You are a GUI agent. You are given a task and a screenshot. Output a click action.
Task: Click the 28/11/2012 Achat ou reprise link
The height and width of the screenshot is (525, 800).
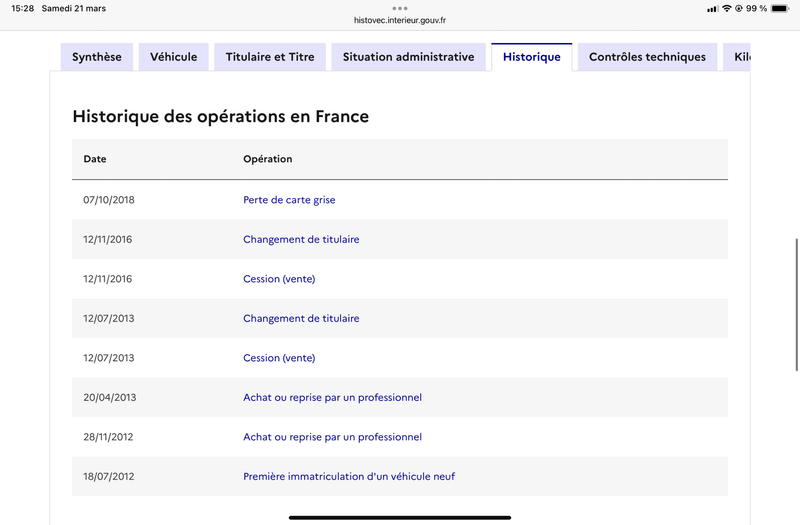point(332,437)
